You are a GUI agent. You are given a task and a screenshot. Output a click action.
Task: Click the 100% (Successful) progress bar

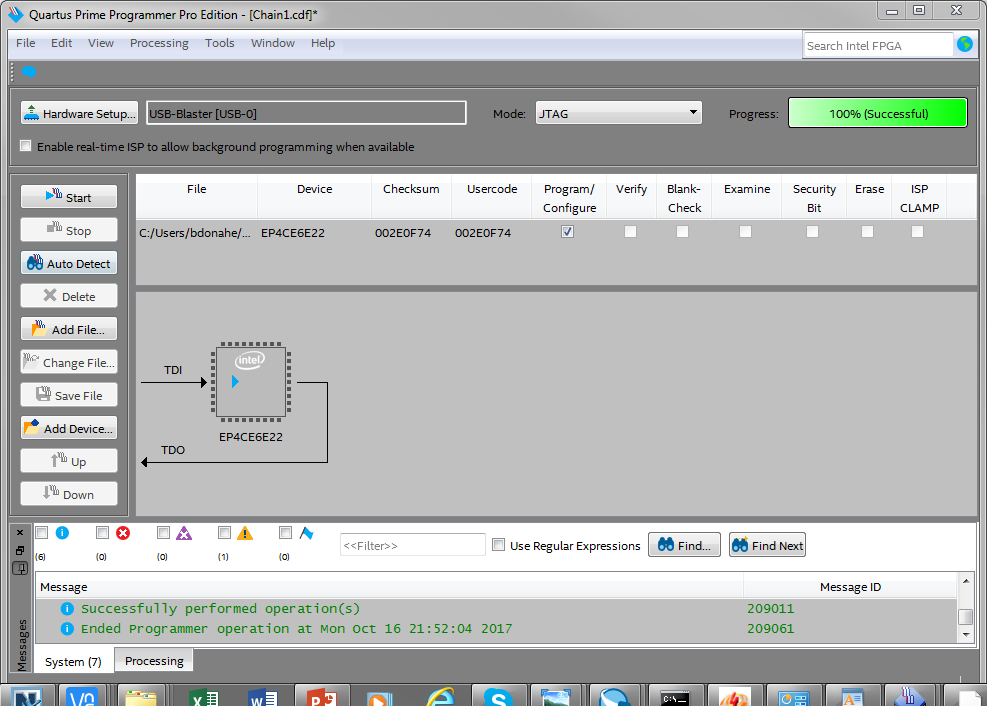pyautogui.click(x=877, y=113)
